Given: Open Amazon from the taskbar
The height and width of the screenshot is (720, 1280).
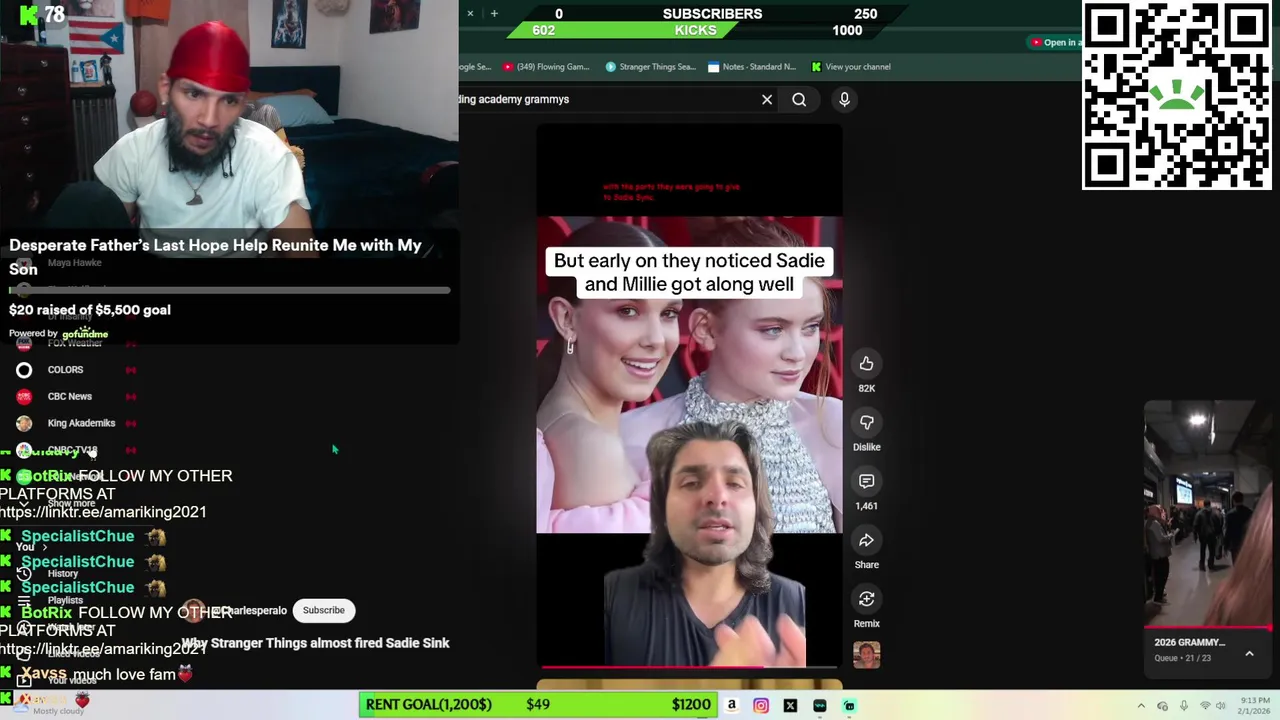Looking at the screenshot, I should pos(731,705).
